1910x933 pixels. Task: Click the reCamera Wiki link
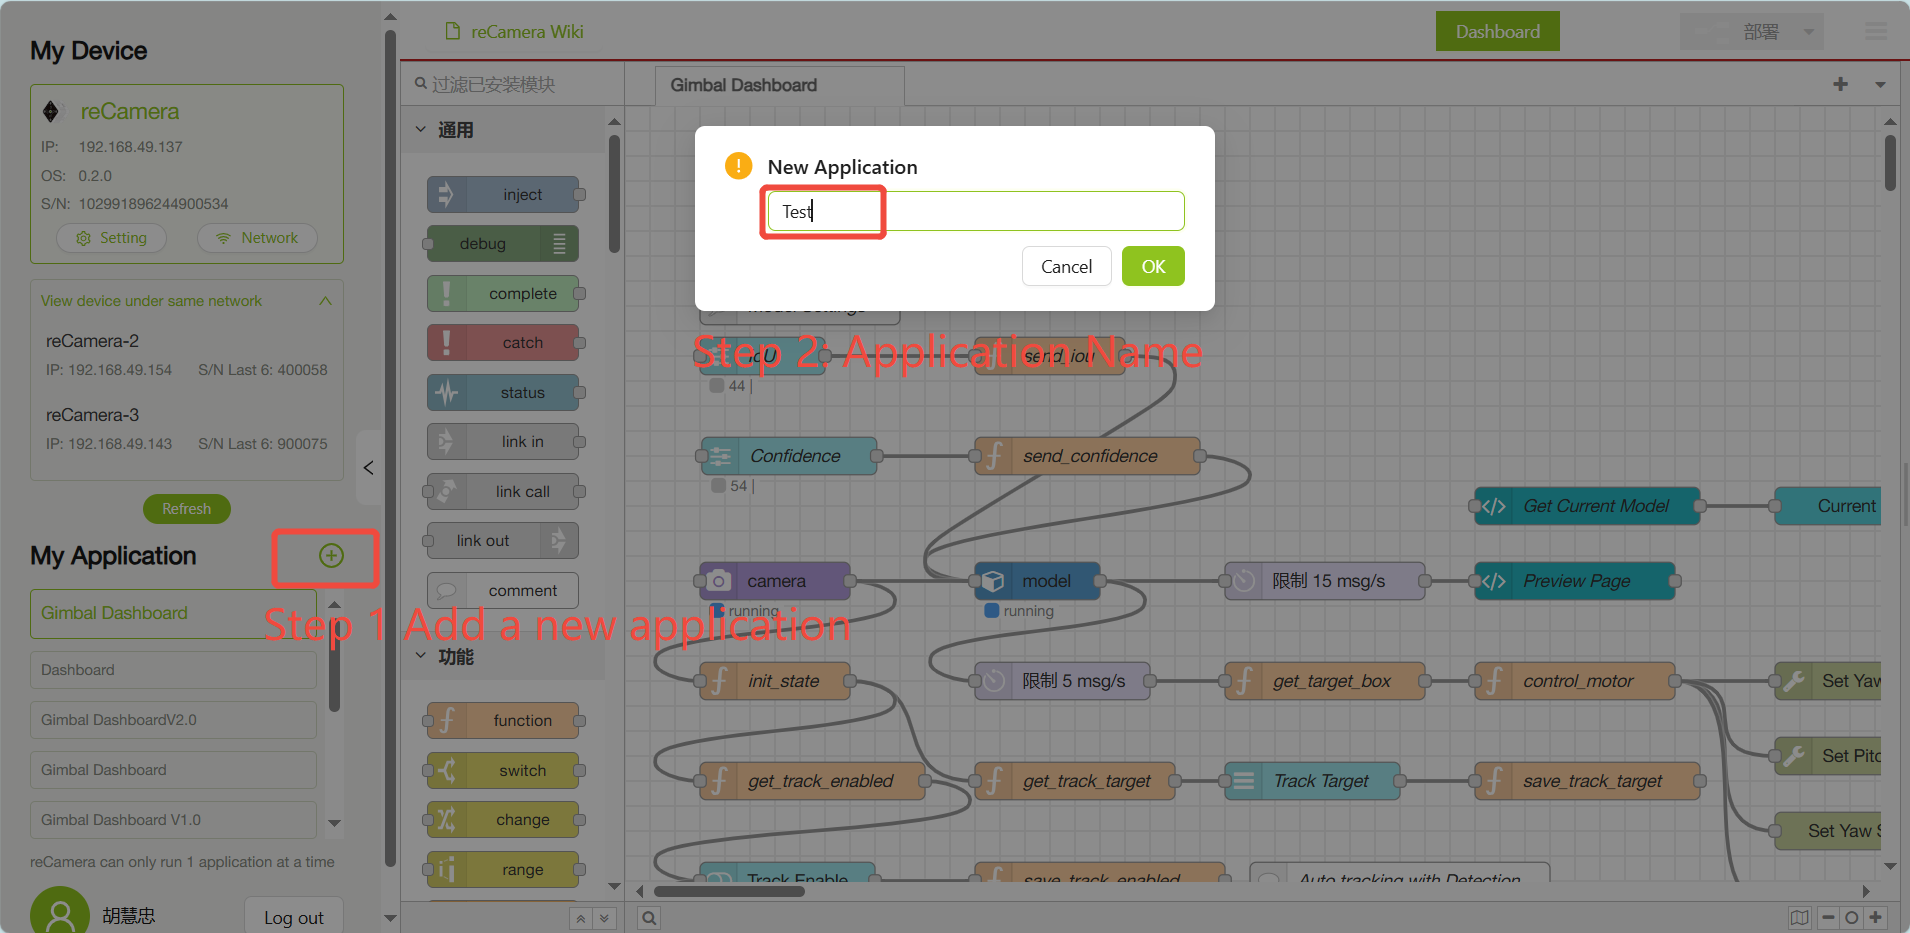(x=515, y=32)
